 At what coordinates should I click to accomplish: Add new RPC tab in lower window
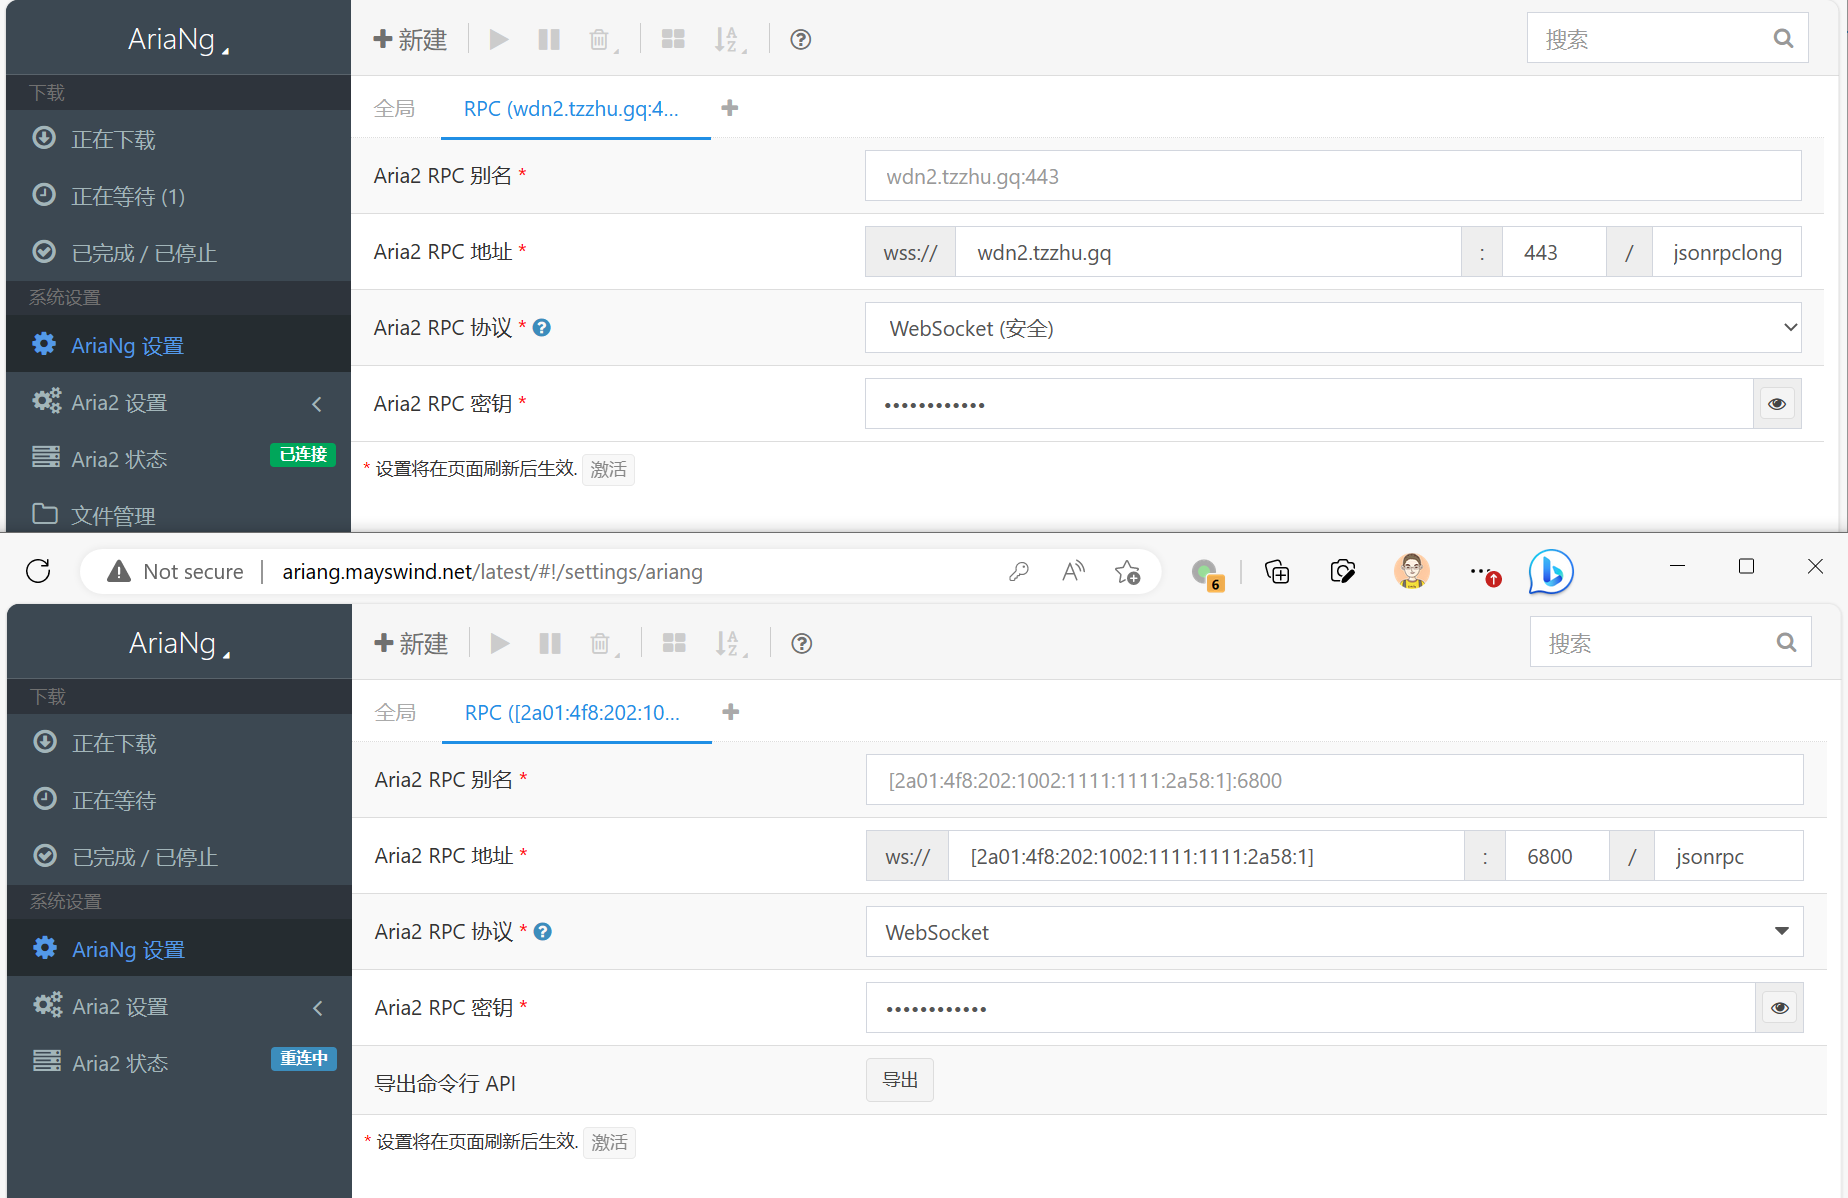pyautogui.click(x=731, y=712)
